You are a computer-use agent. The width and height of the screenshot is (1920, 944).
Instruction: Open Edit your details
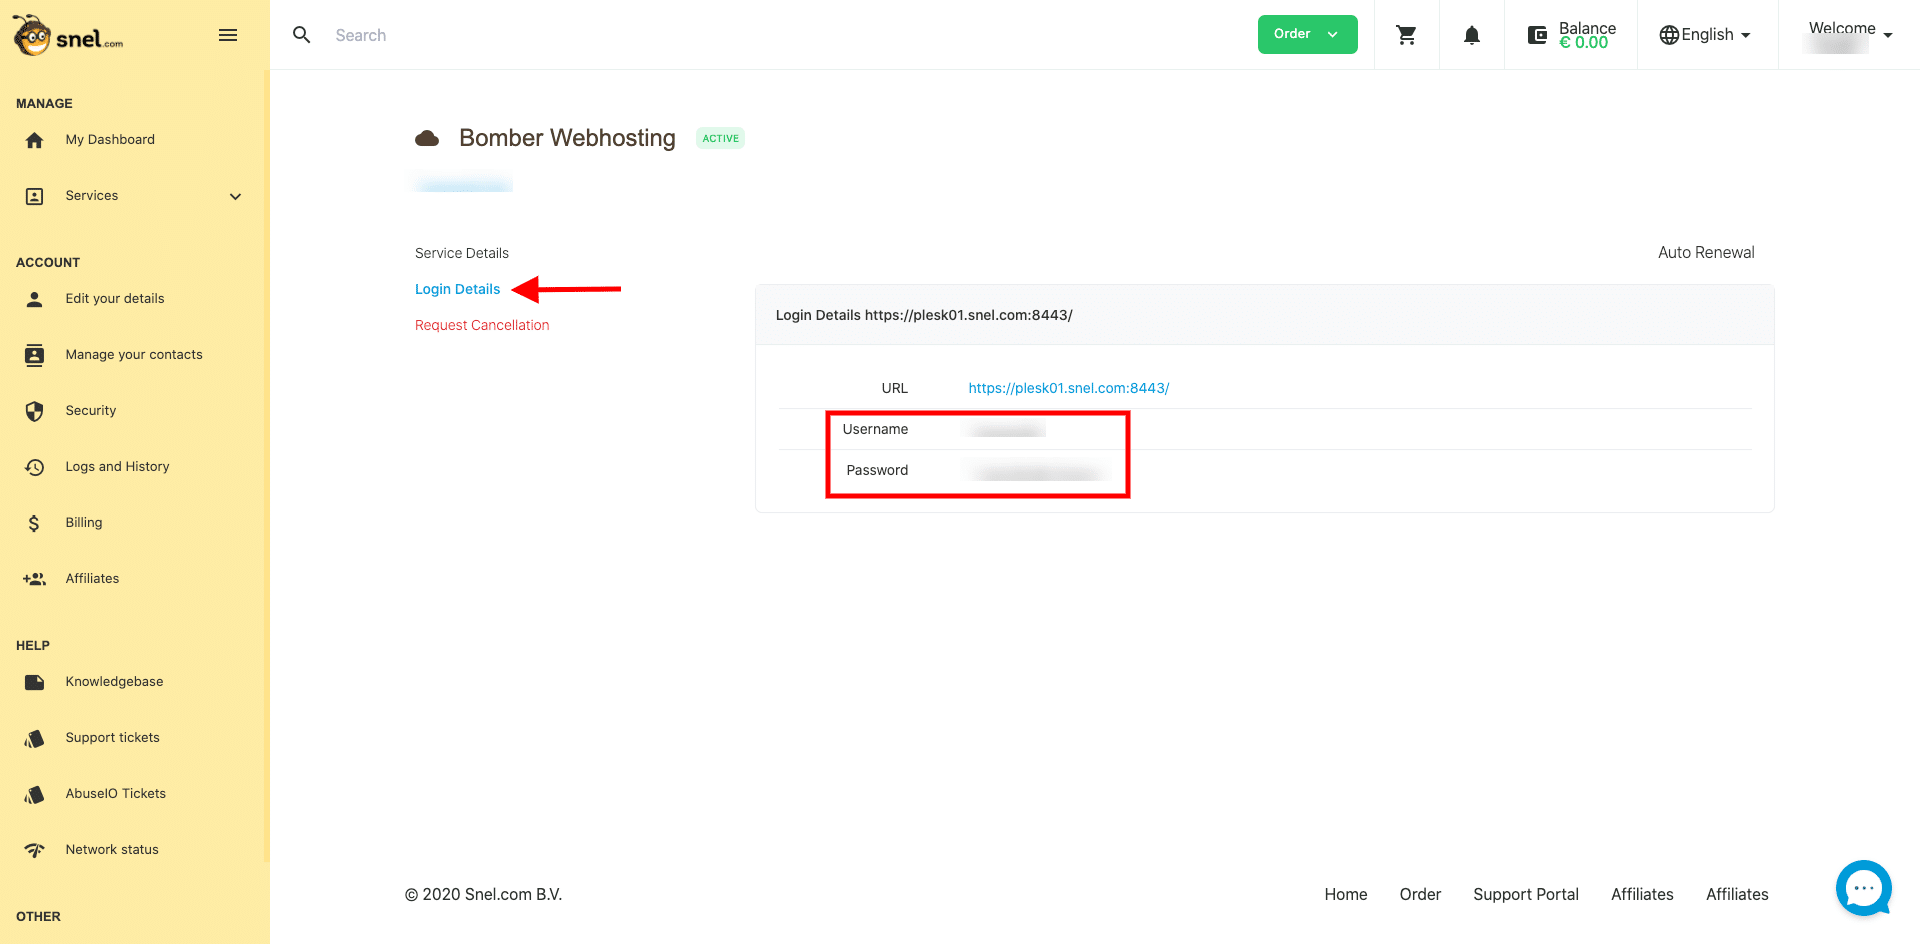point(115,299)
